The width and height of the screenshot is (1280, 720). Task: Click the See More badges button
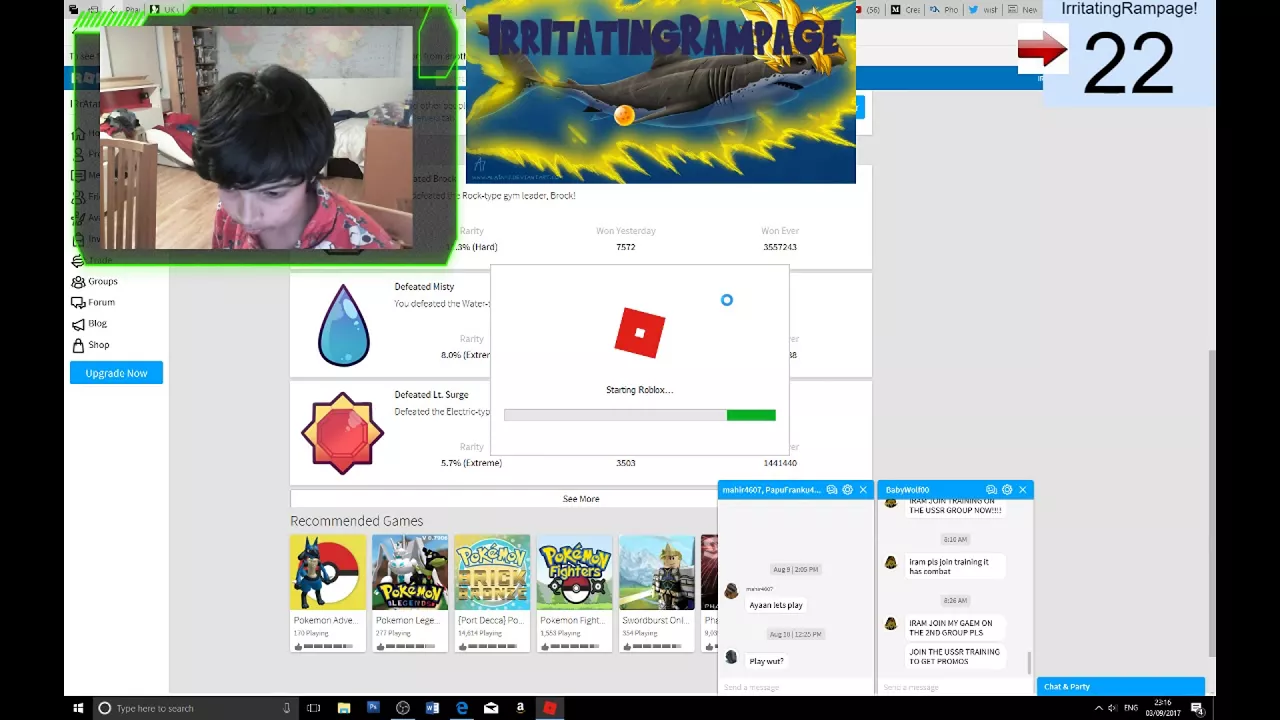(x=581, y=499)
